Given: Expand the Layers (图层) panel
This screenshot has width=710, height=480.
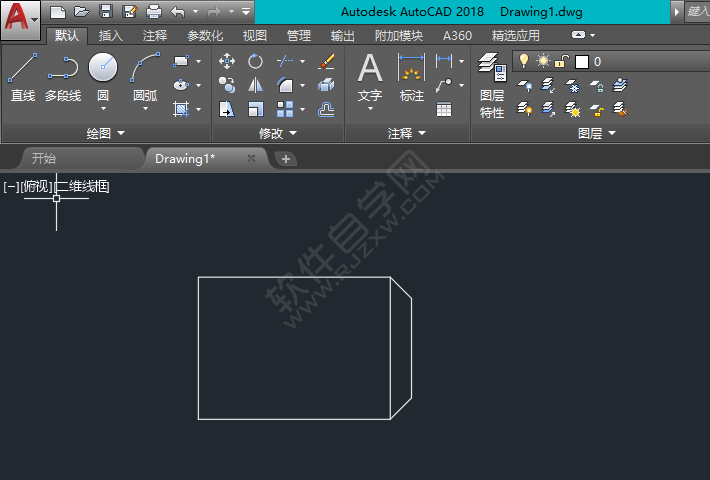Looking at the screenshot, I should coord(597,133).
